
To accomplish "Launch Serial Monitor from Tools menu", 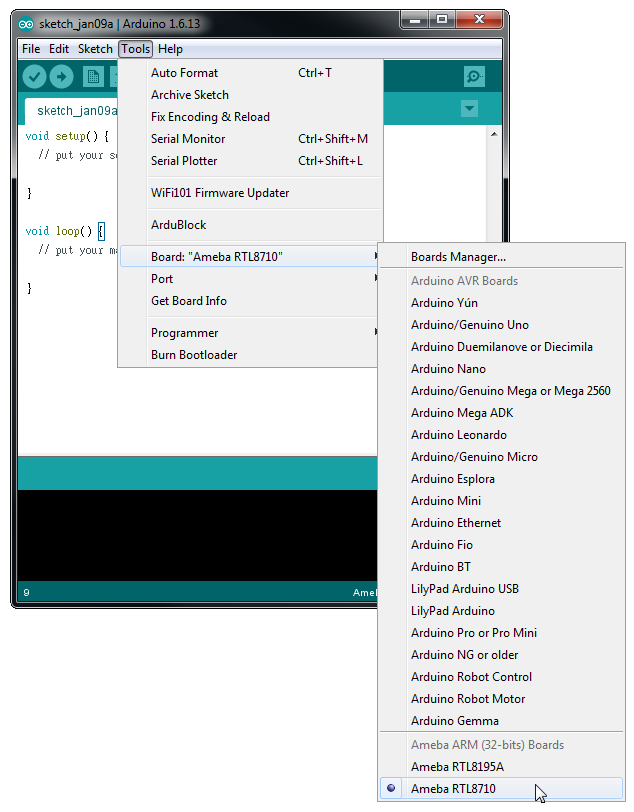I will click(x=251, y=139).
